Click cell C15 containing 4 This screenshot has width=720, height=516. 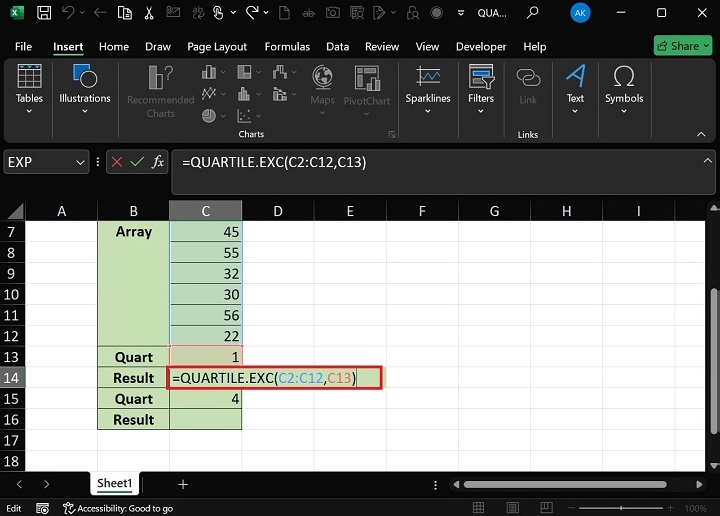(206, 398)
